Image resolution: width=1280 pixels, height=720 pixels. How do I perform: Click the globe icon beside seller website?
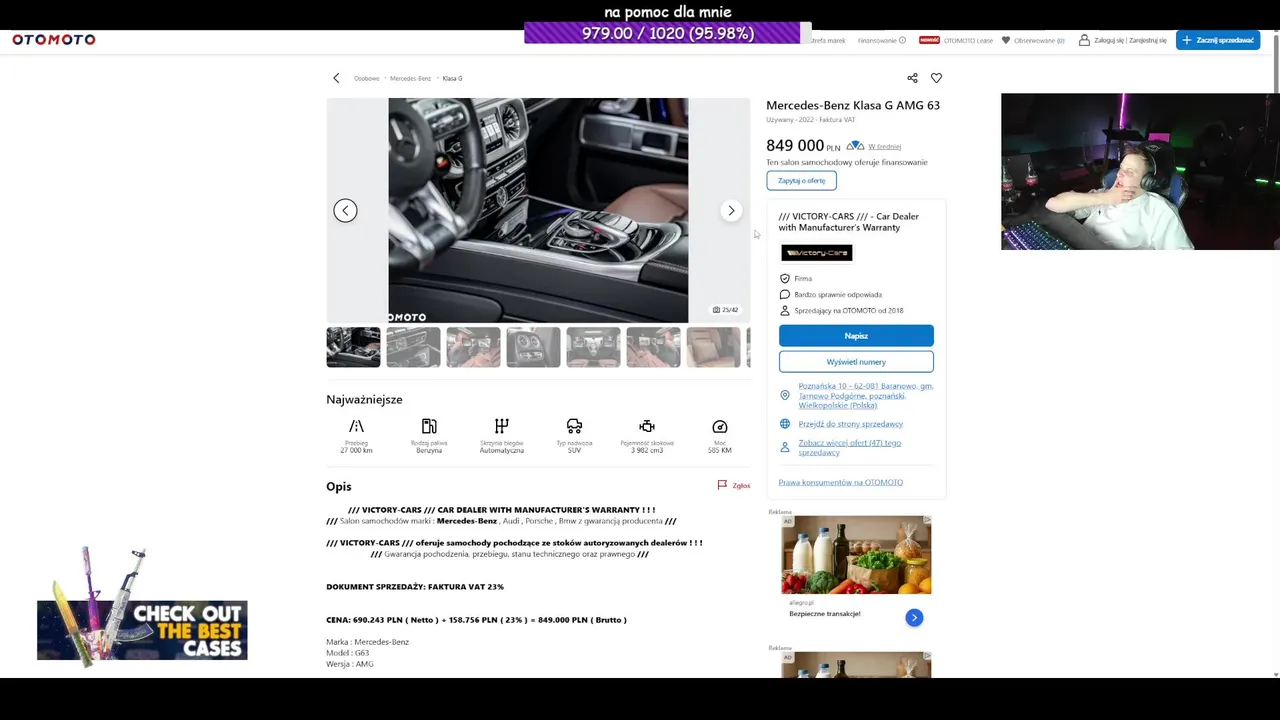click(785, 424)
